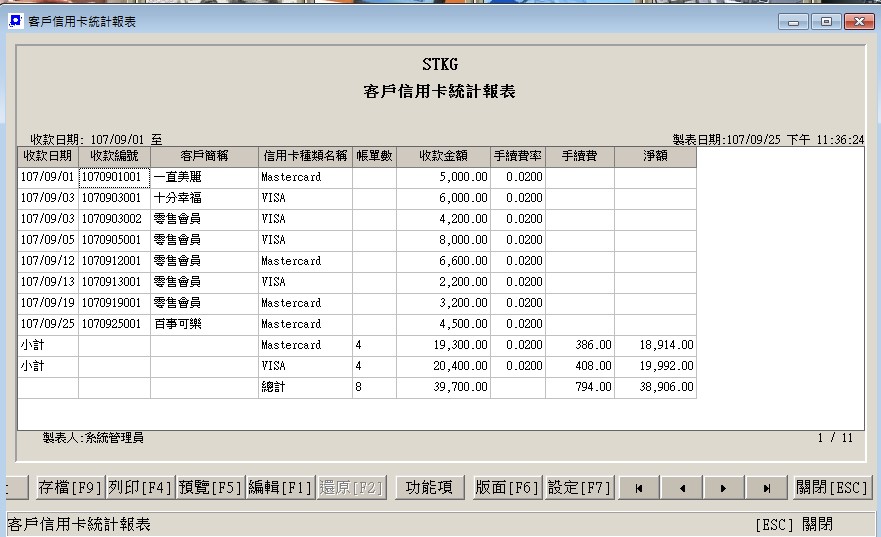This screenshot has width=881, height=537.
Task: Click the 8,000.00 amount cell
Action: (x=443, y=240)
